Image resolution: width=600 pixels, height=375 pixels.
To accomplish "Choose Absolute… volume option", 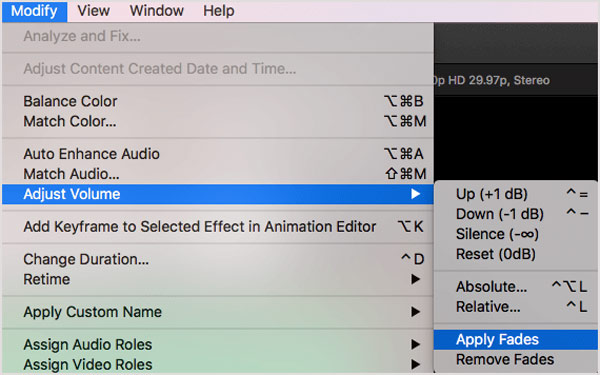I will [x=515, y=287].
